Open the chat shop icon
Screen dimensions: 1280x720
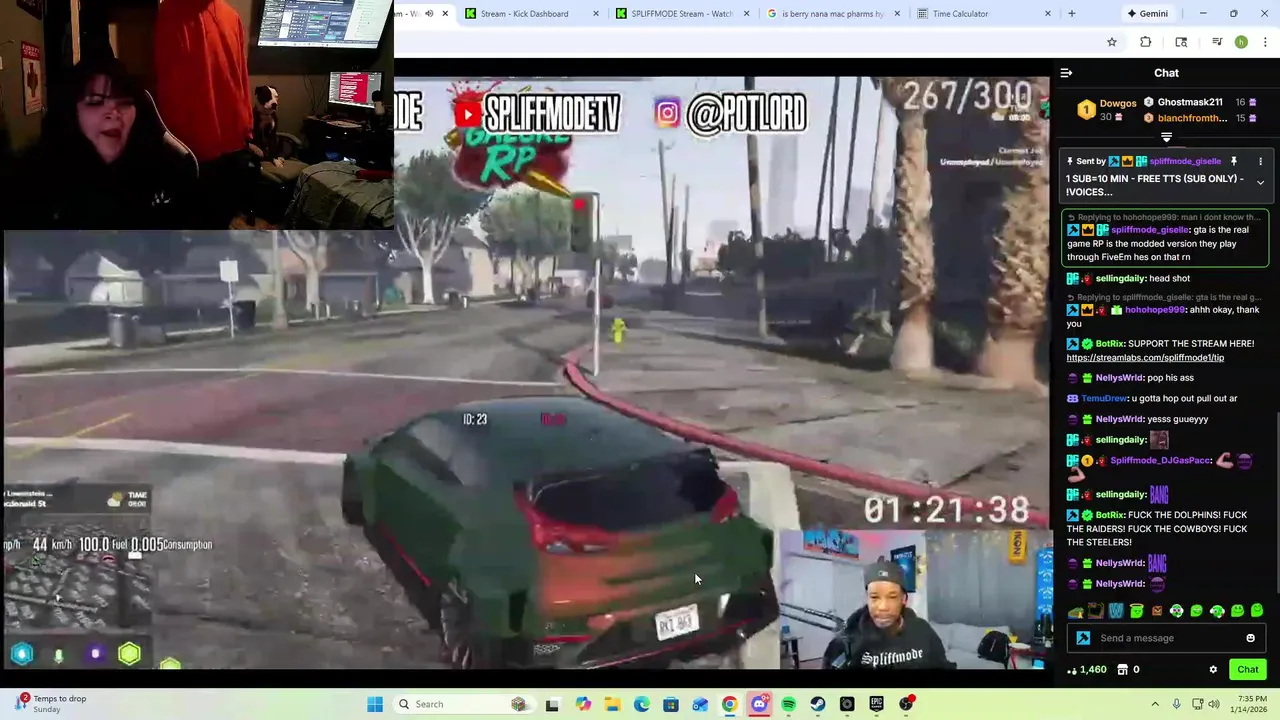pyautogui.click(x=1122, y=669)
